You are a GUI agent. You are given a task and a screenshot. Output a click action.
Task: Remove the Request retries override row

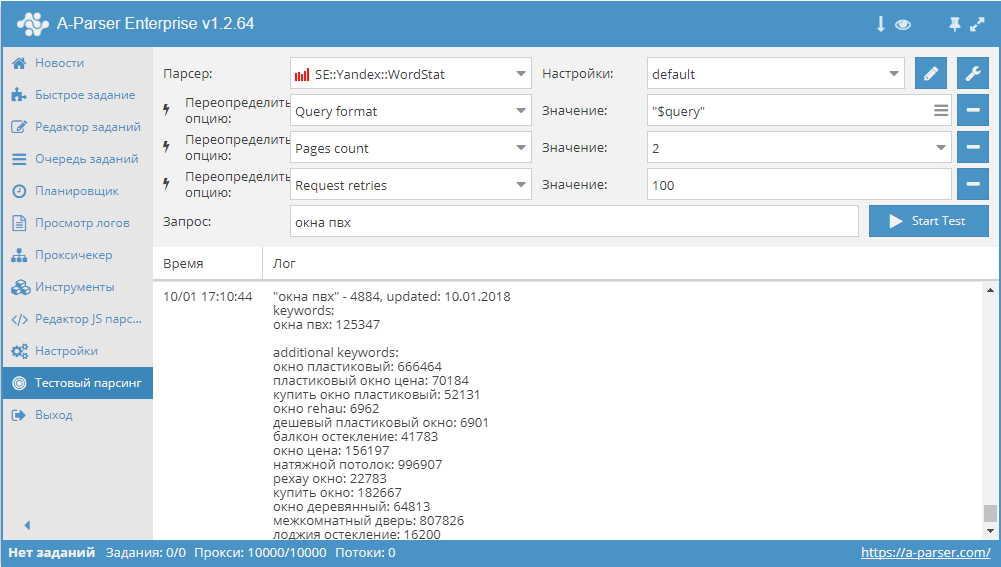click(973, 185)
